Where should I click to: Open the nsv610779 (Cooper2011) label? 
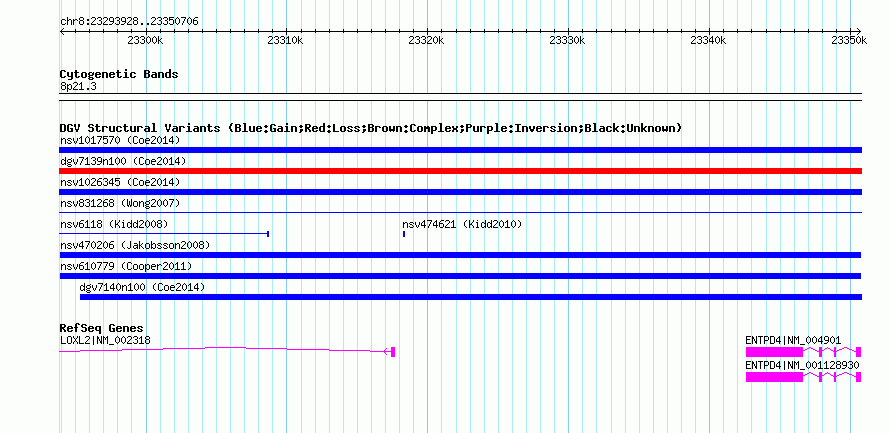[126, 266]
